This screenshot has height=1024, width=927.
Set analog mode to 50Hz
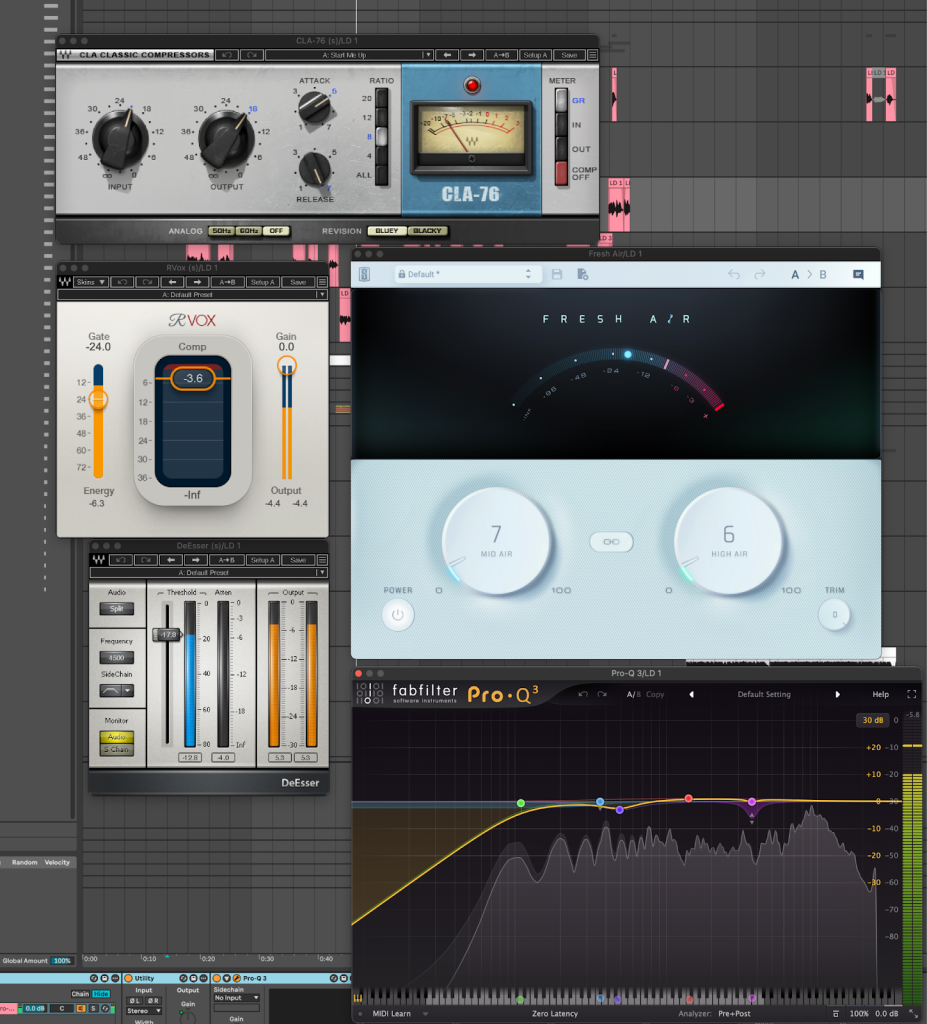[222, 231]
